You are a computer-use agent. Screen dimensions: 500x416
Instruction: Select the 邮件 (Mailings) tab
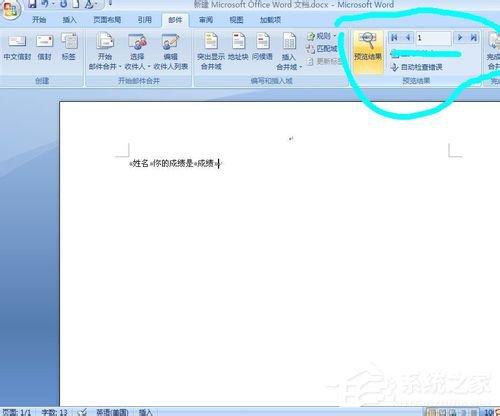175,20
